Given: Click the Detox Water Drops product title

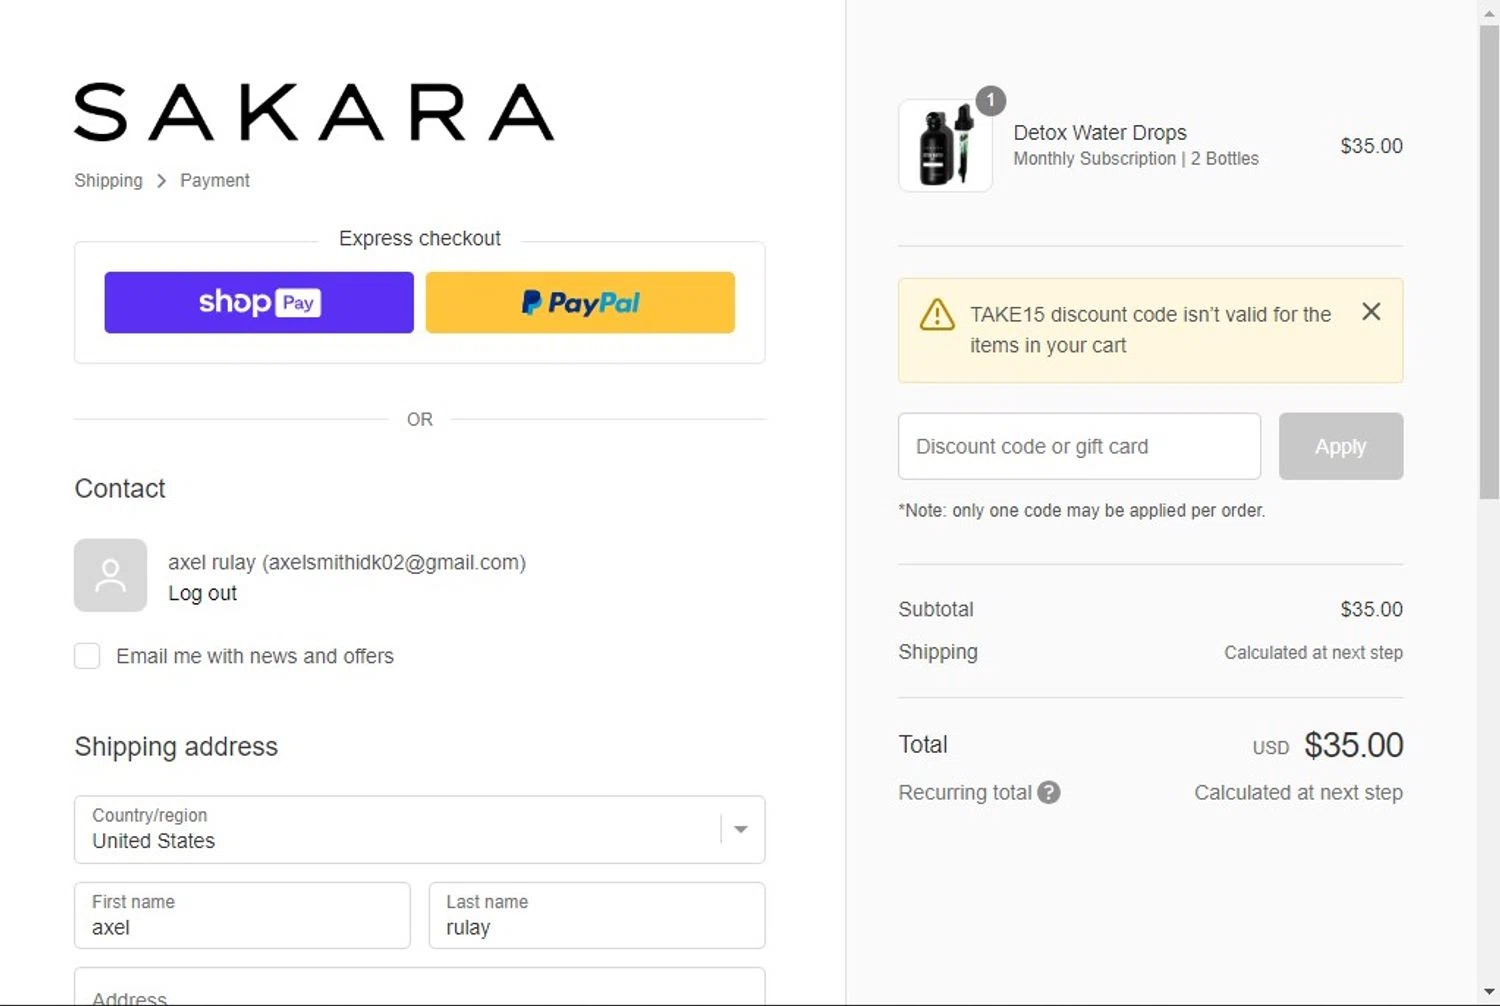Looking at the screenshot, I should point(1100,133).
